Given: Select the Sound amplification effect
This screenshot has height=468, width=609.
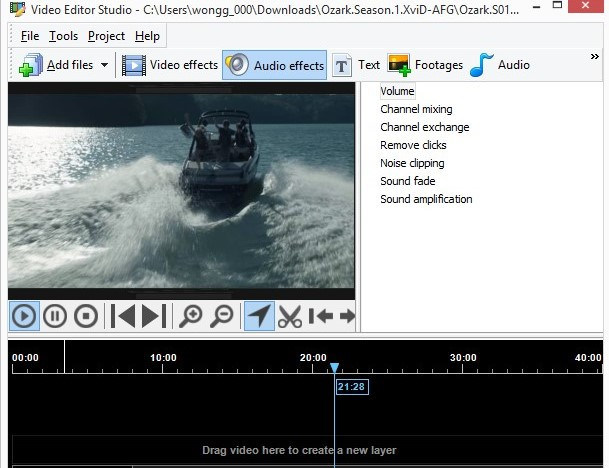Looking at the screenshot, I should [x=426, y=199].
